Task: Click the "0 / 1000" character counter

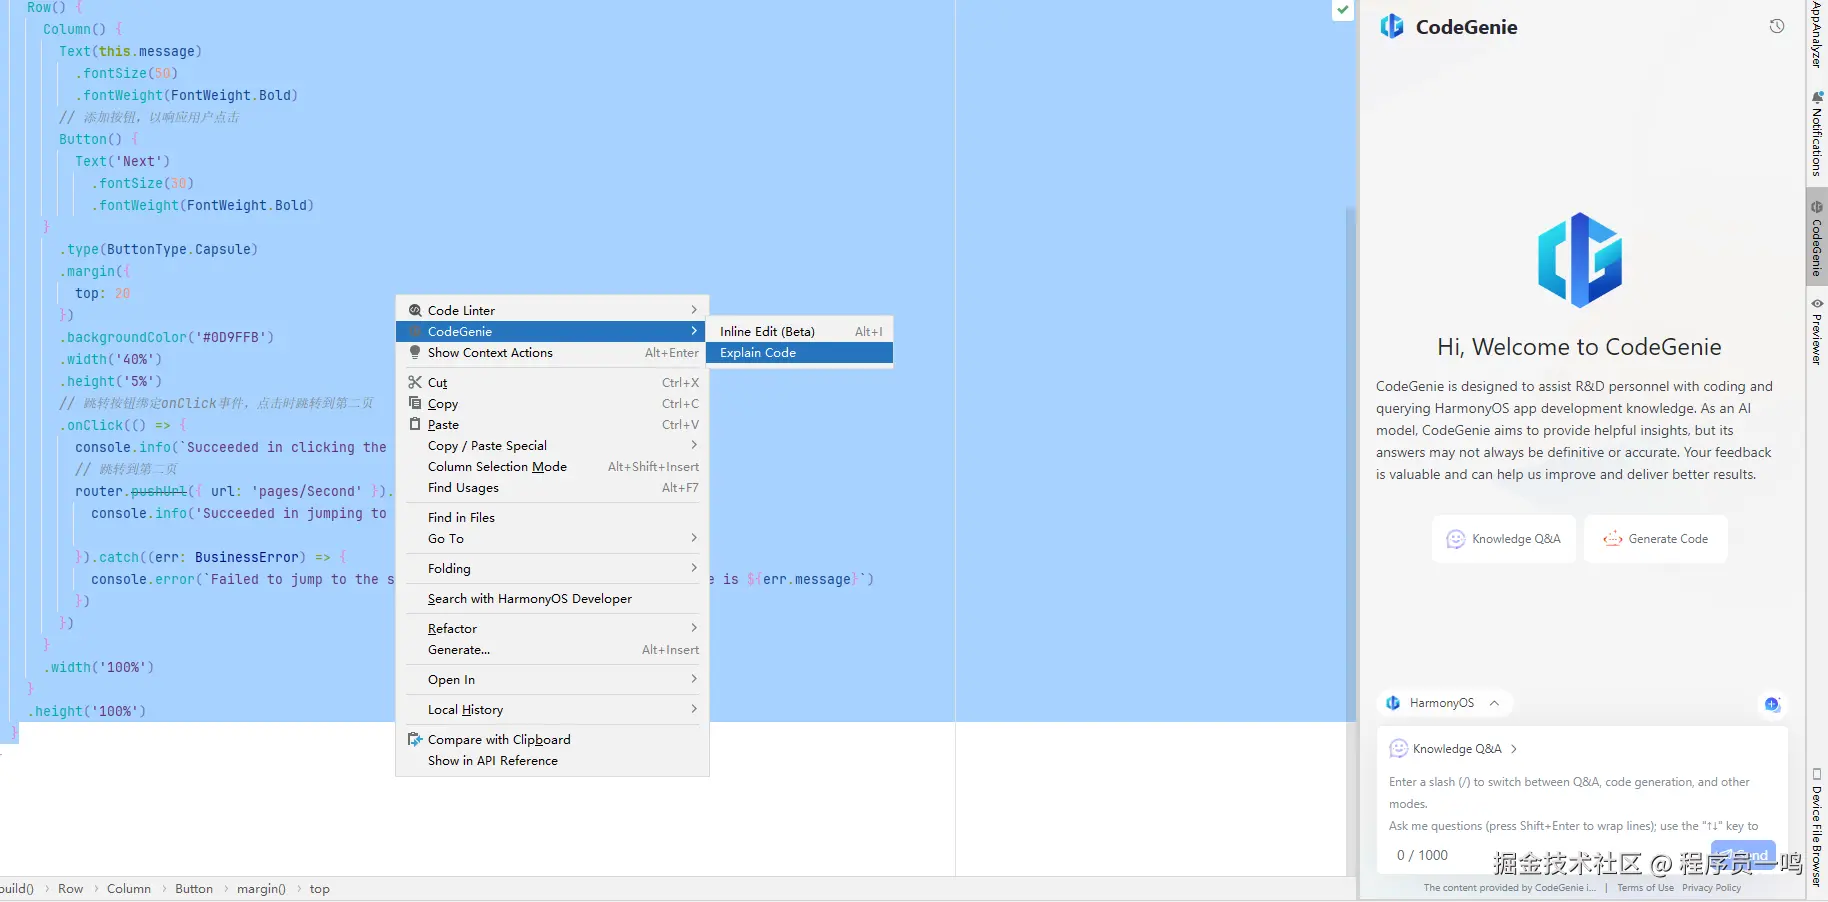Action: (x=1422, y=856)
